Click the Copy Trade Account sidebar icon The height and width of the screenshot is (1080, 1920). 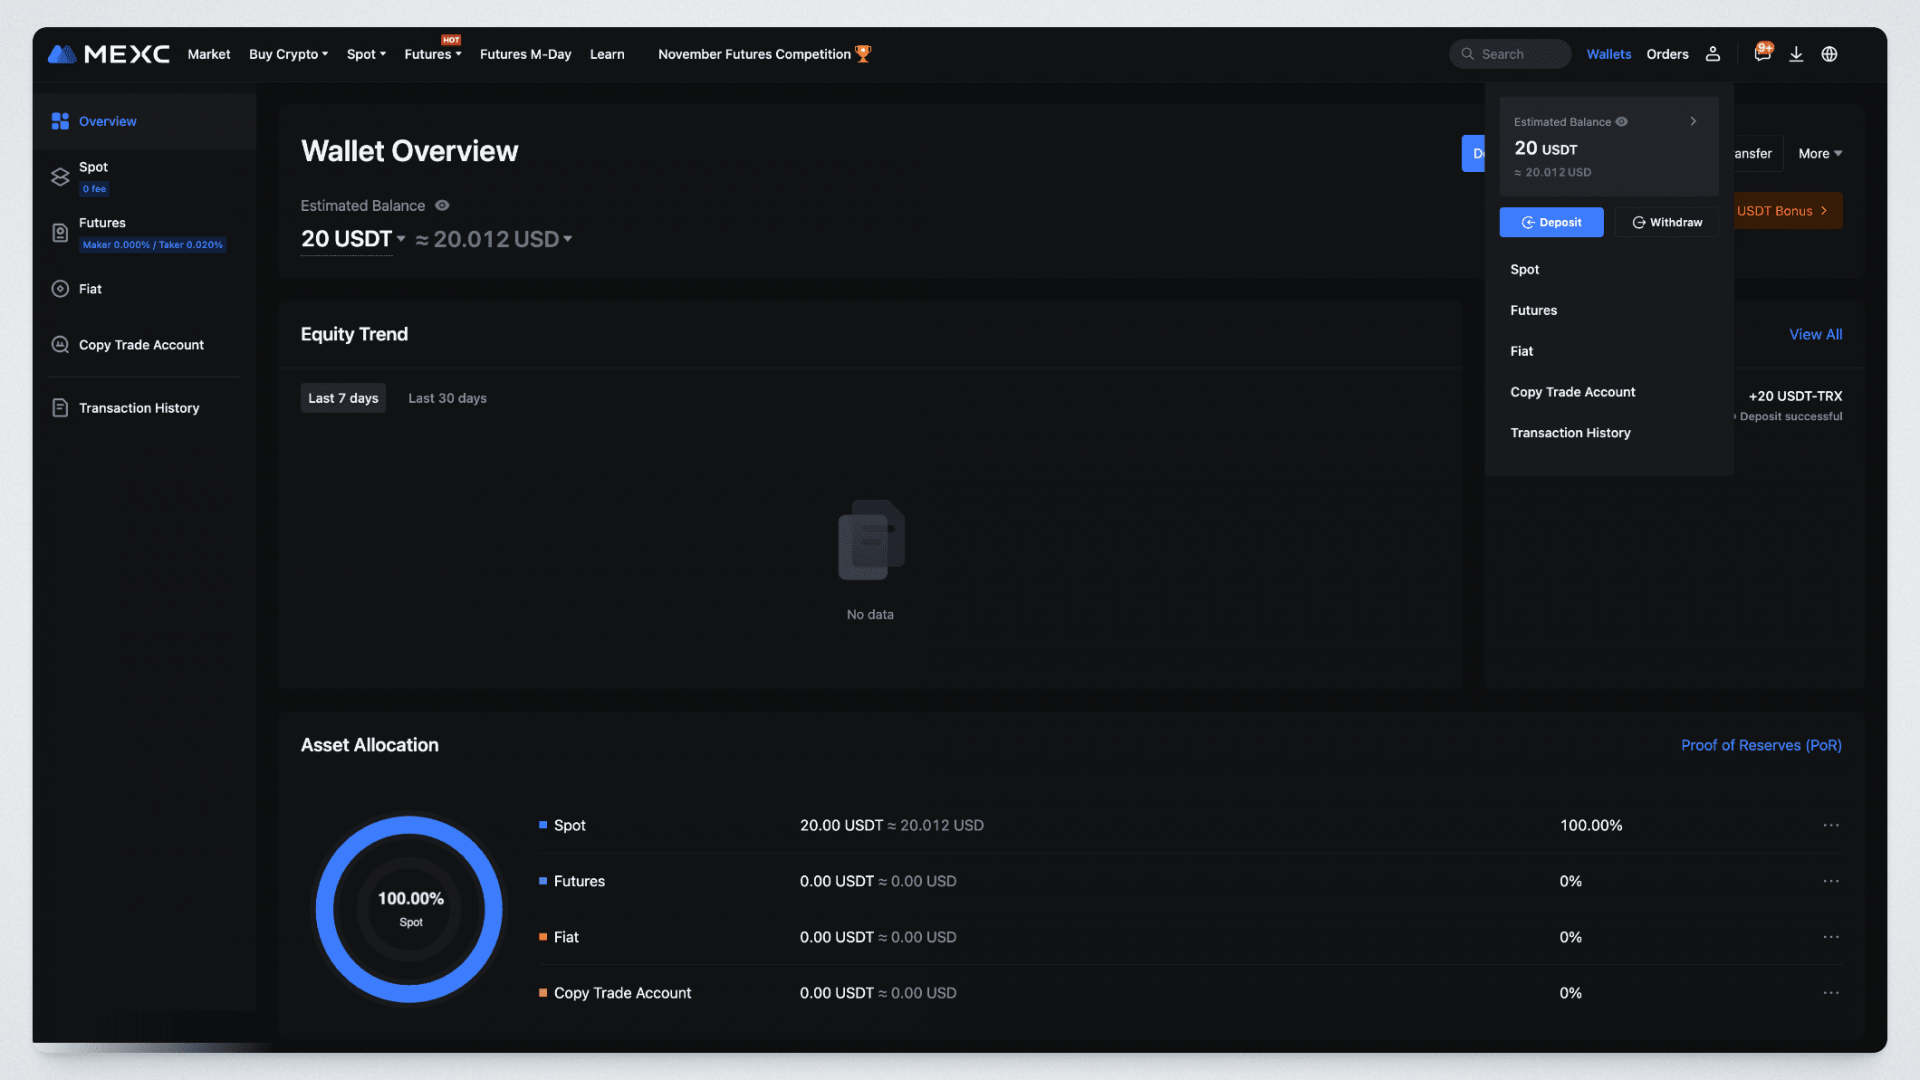click(60, 345)
